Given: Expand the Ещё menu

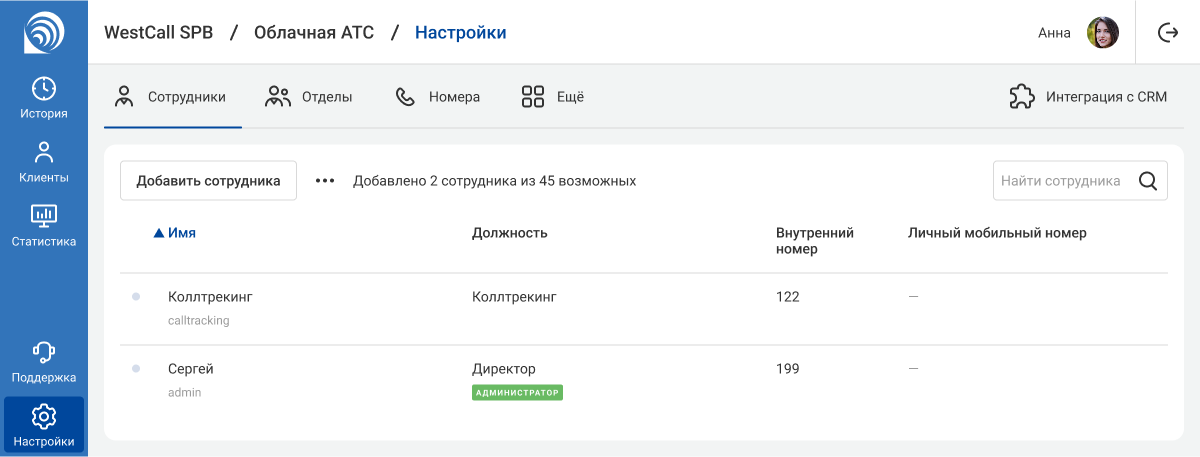Looking at the screenshot, I should click(x=552, y=97).
